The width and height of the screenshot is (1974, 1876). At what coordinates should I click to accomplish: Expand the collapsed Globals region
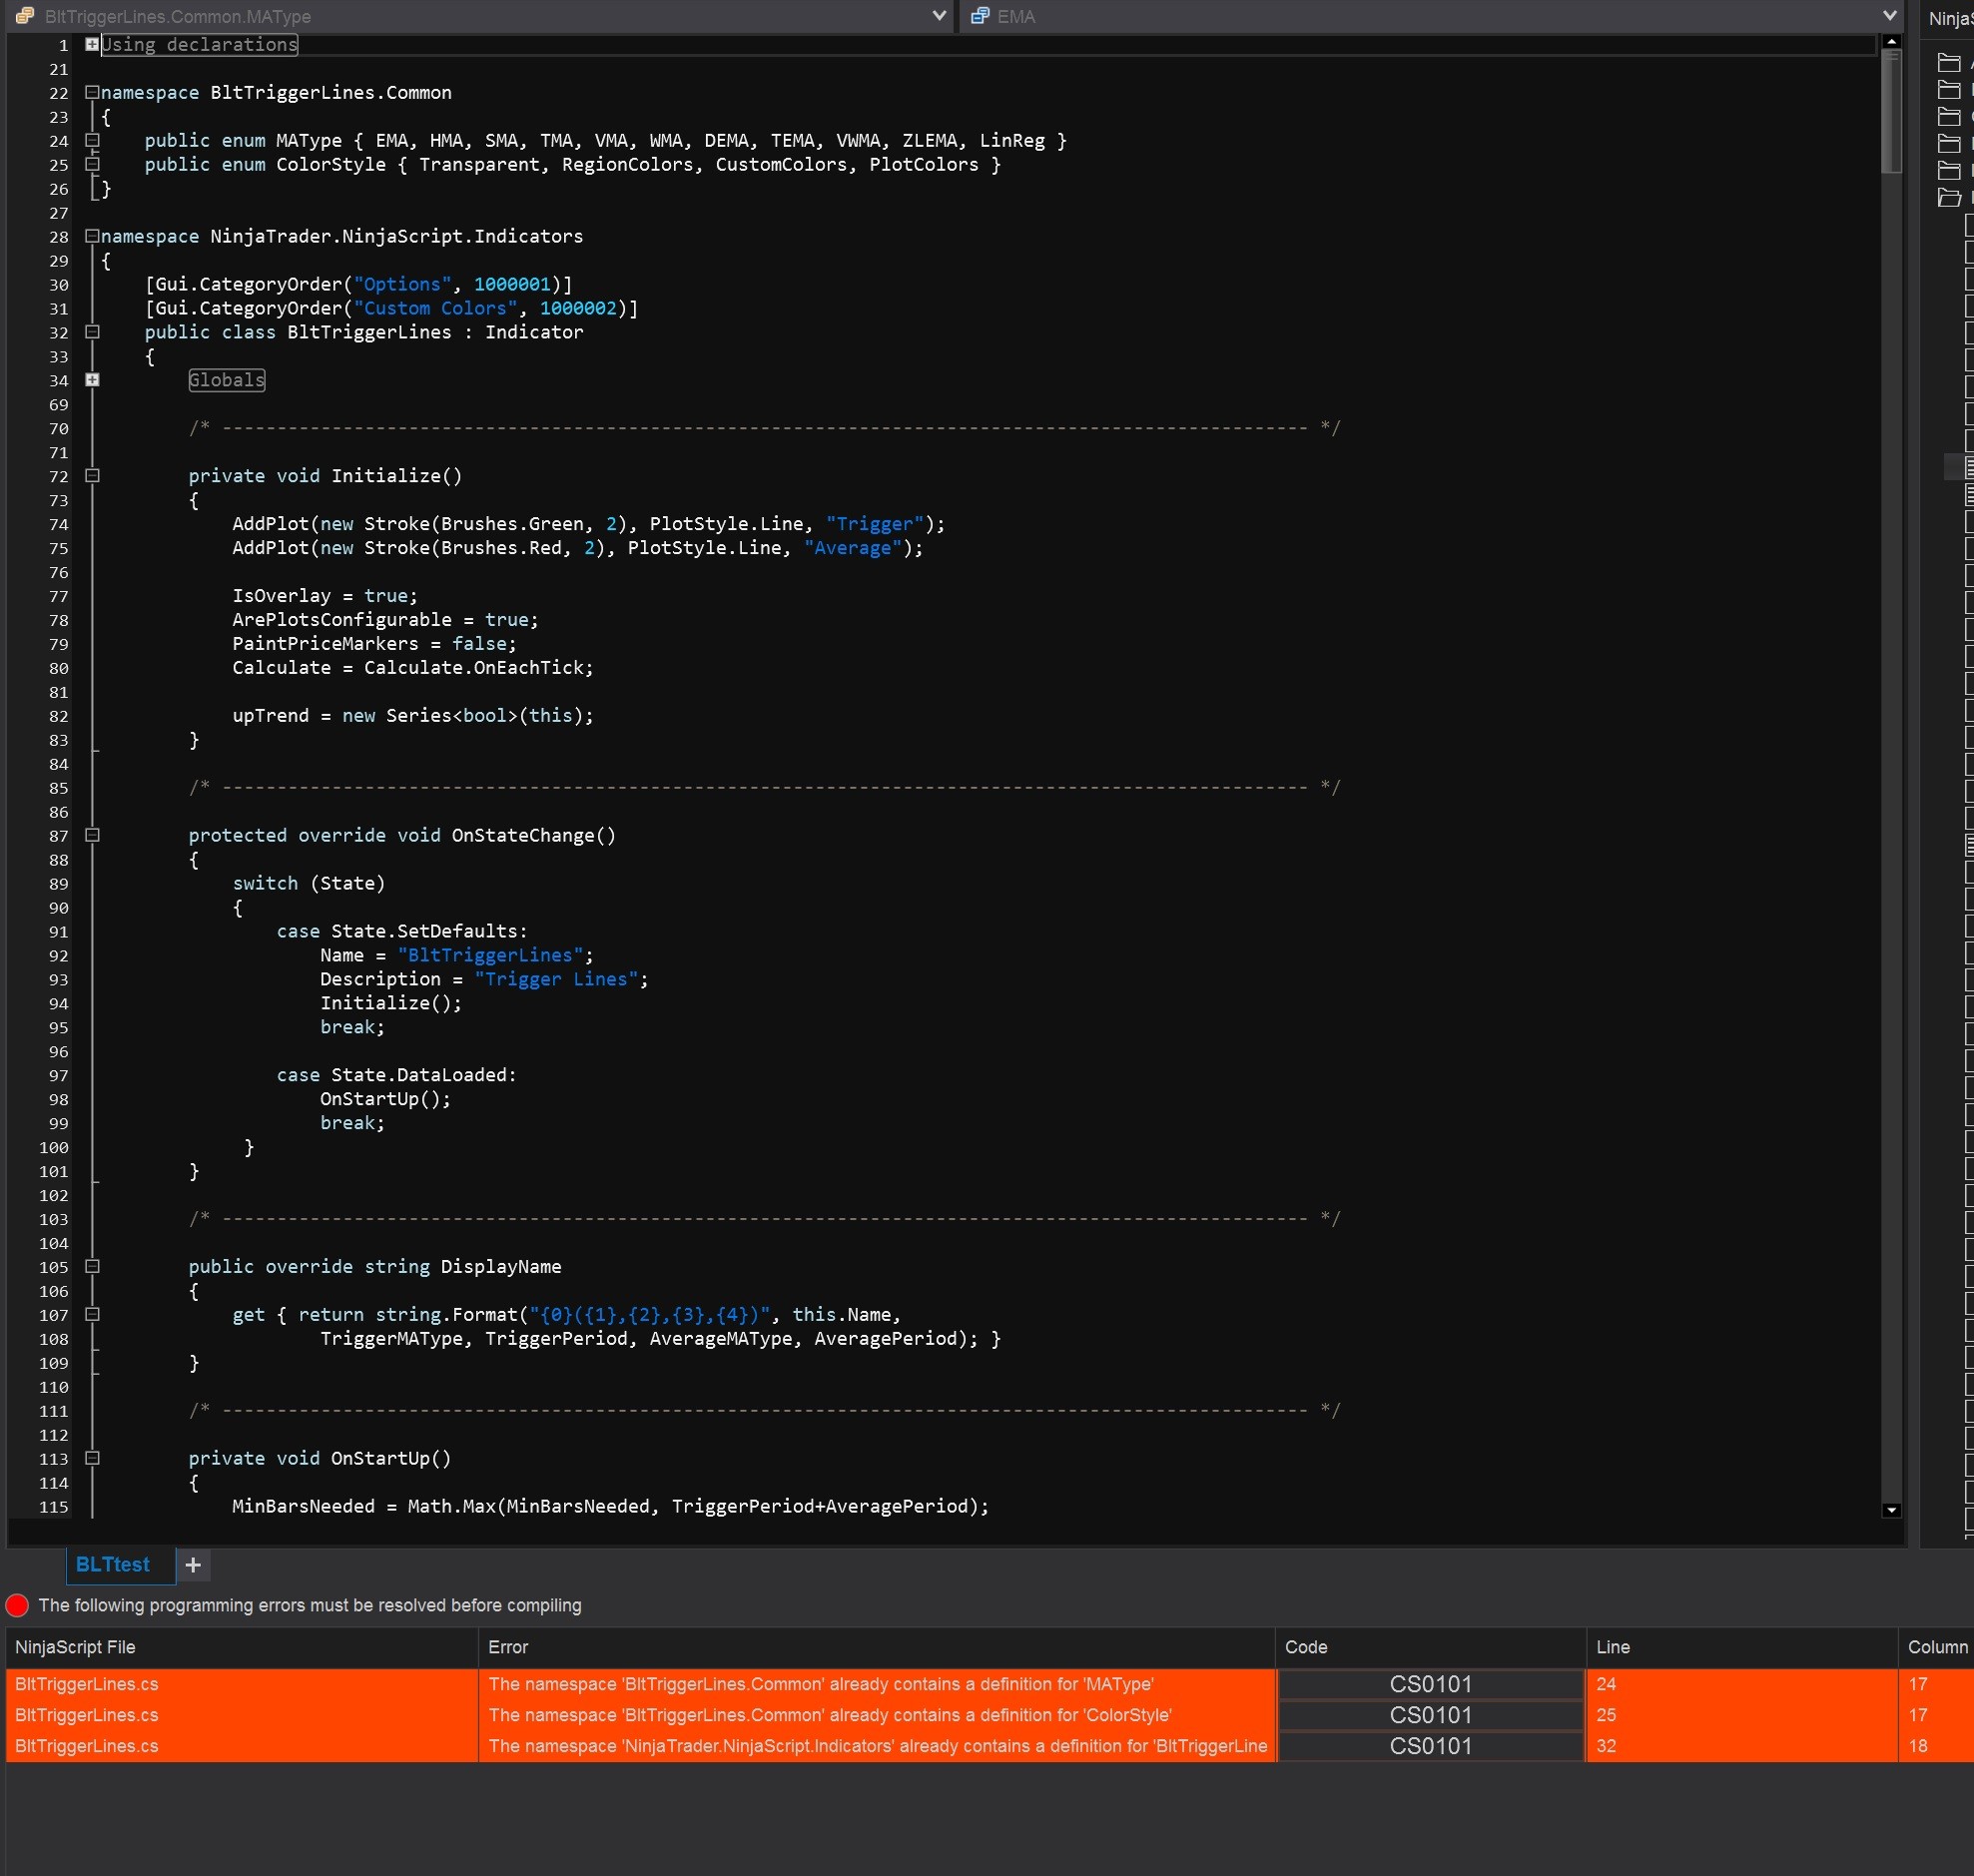[x=92, y=380]
